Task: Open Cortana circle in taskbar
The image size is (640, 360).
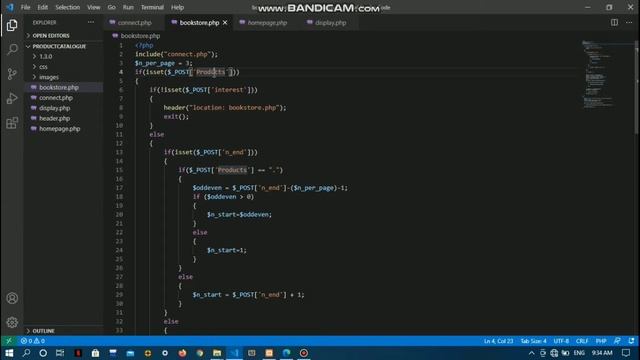Action: (43, 353)
